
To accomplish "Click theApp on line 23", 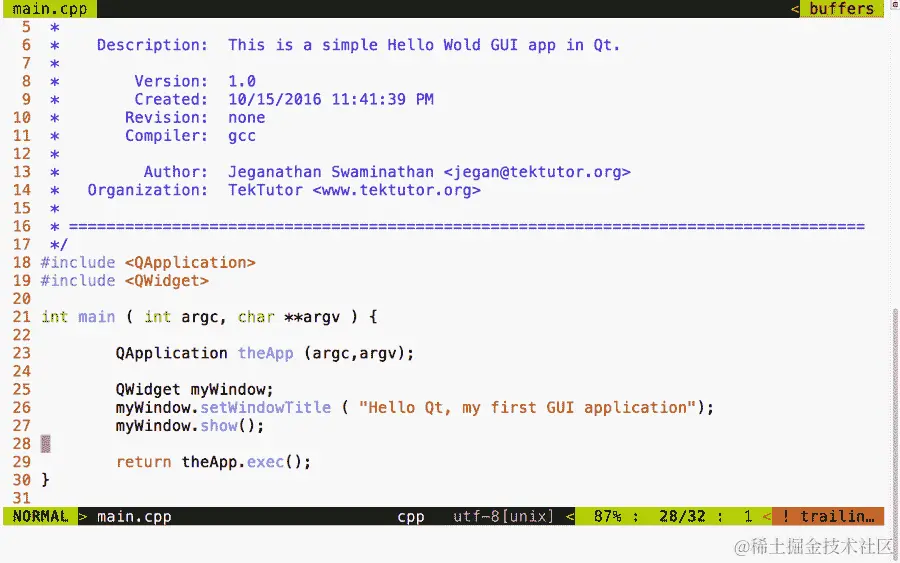I will click(x=265, y=353).
